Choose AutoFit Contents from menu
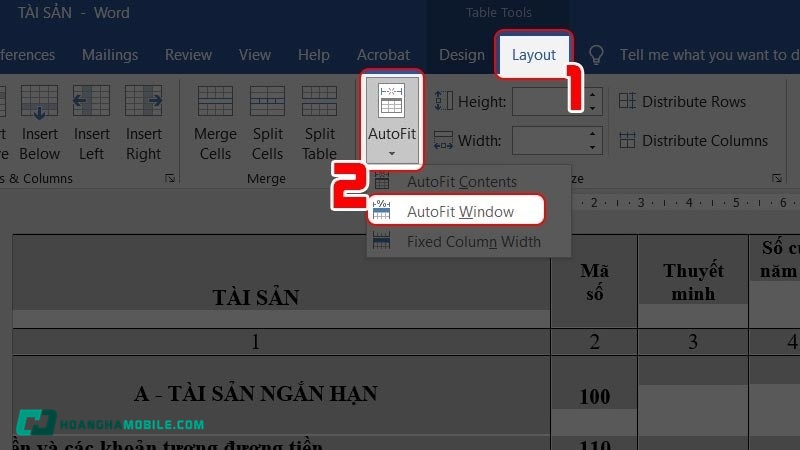Screen dimensions: 800x450 [462, 182]
